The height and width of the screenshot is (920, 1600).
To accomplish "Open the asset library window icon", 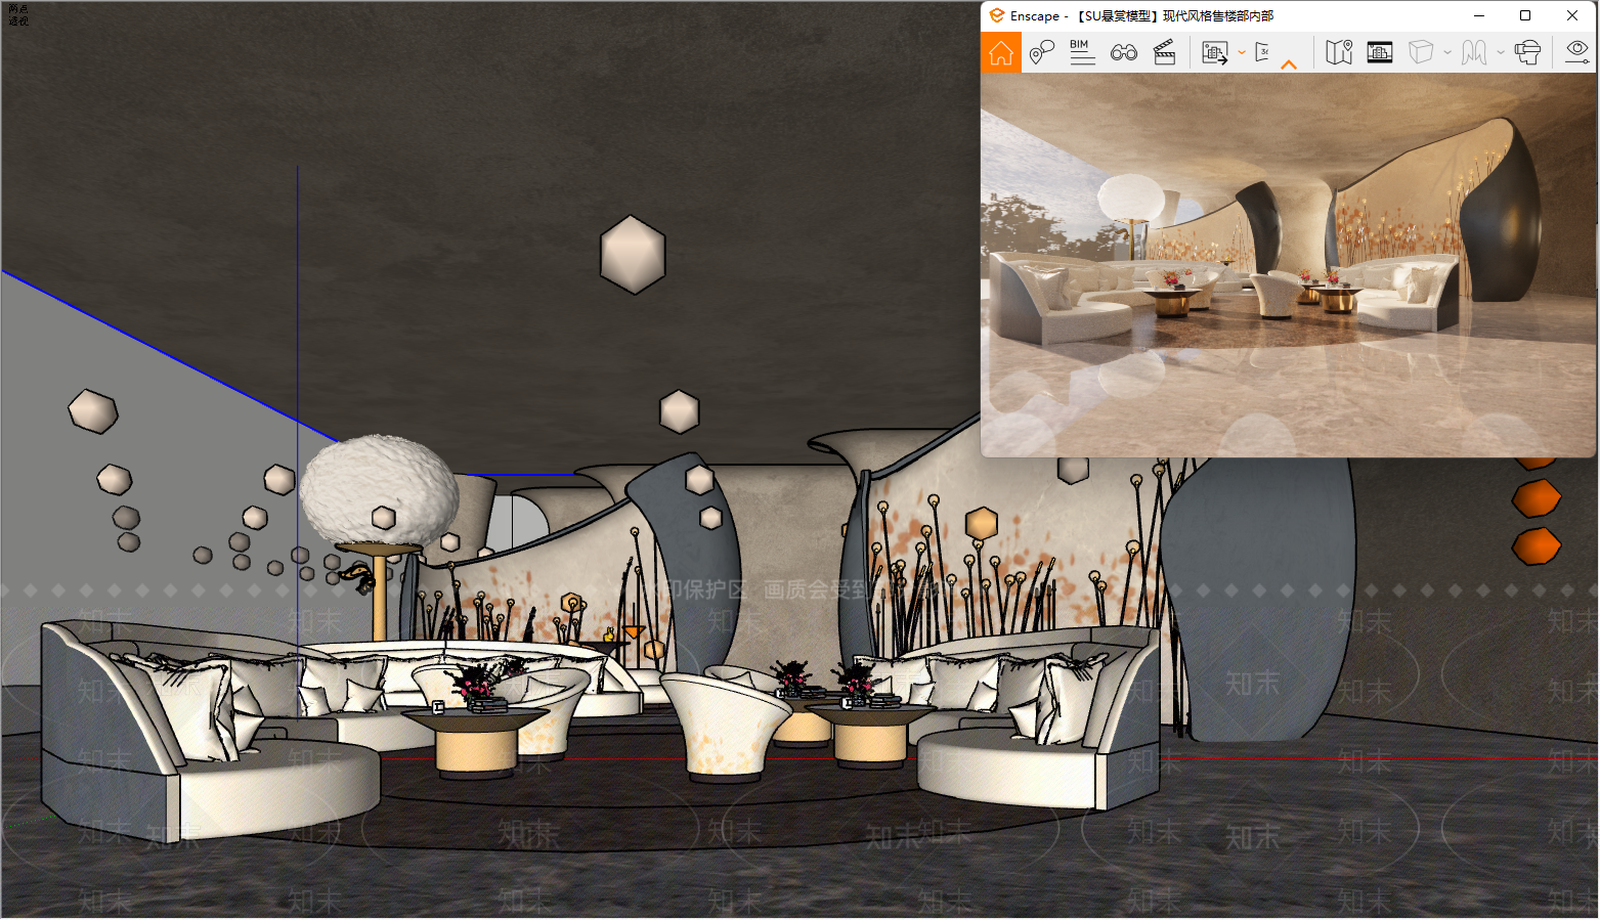I will [1380, 52].
